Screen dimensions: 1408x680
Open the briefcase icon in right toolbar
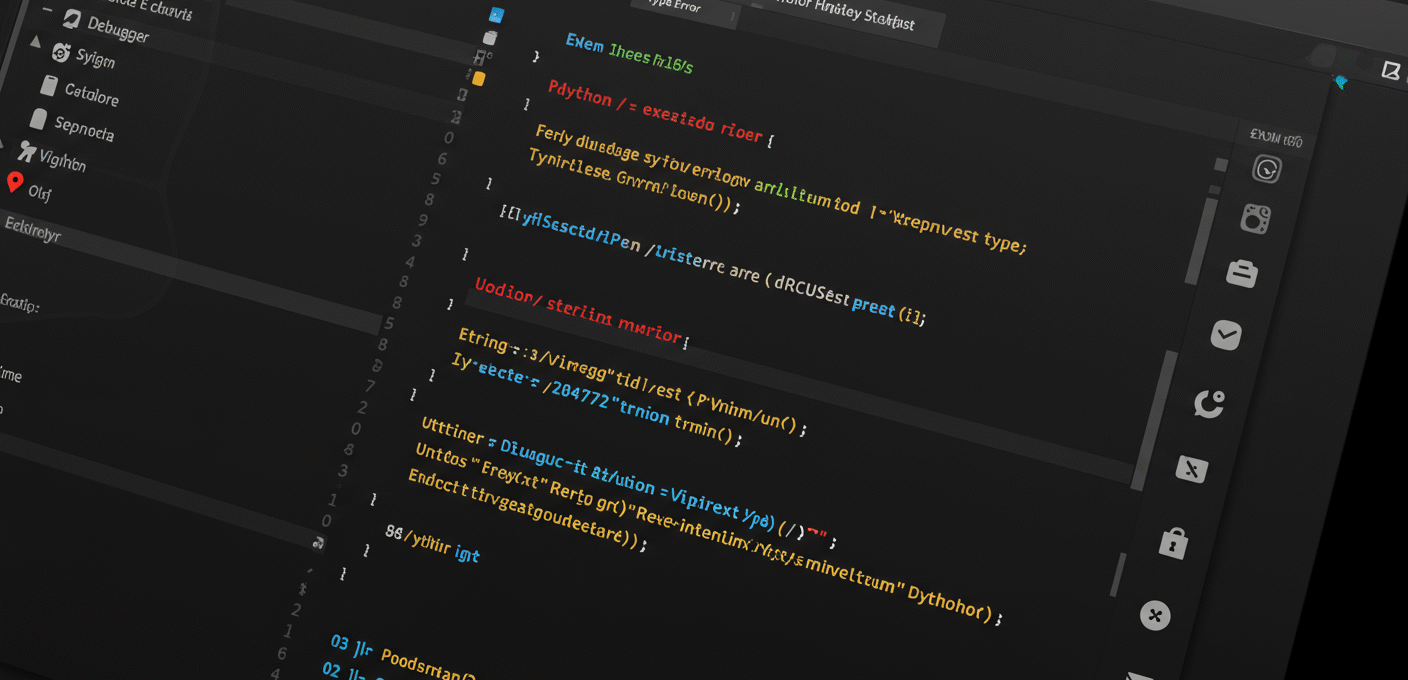[x=1241, y=273]
